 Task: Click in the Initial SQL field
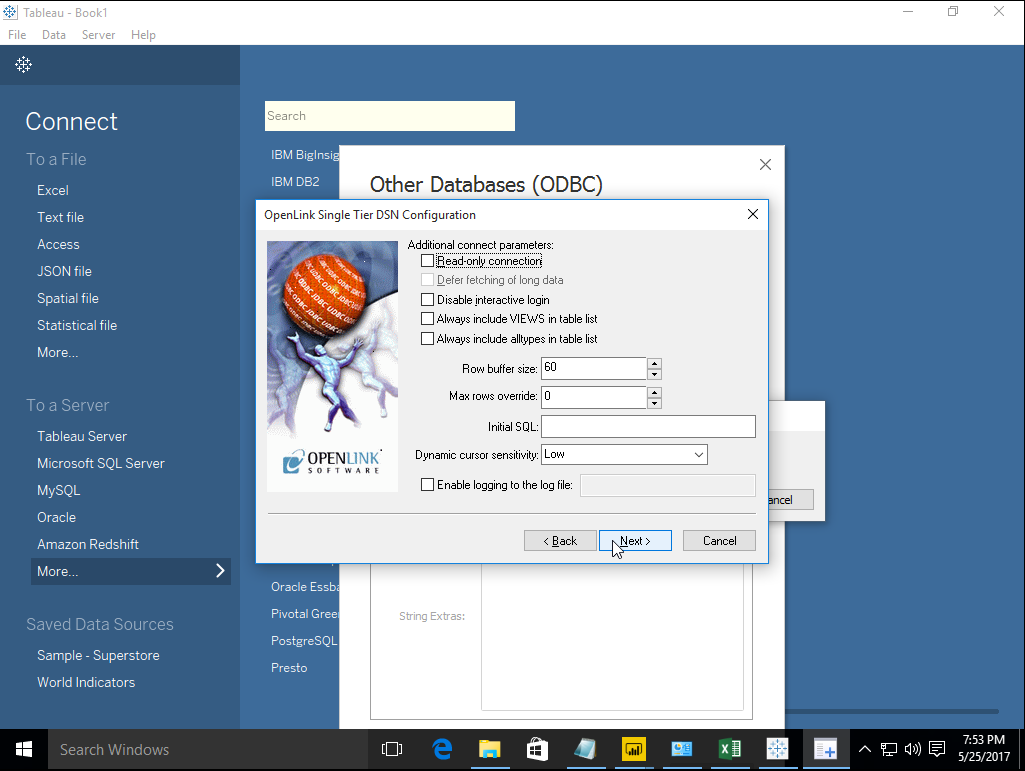click(x=648, y=426)
